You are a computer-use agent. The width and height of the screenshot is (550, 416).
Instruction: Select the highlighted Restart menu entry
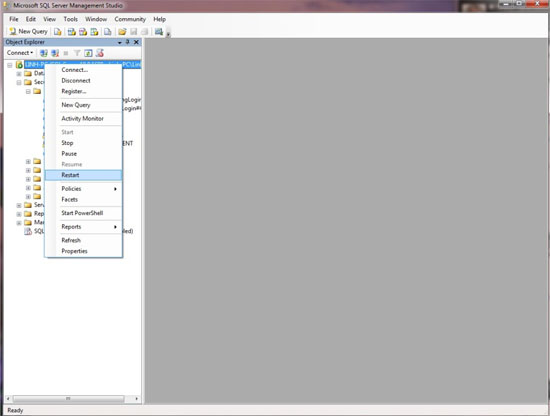[x=83, y=175]
